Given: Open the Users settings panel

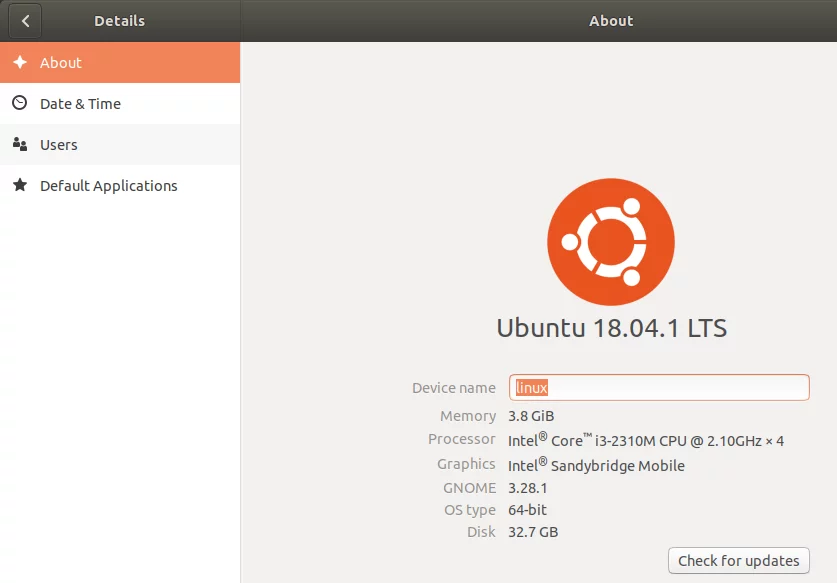Looking at the screenshot, I should (x=120, y=145).
